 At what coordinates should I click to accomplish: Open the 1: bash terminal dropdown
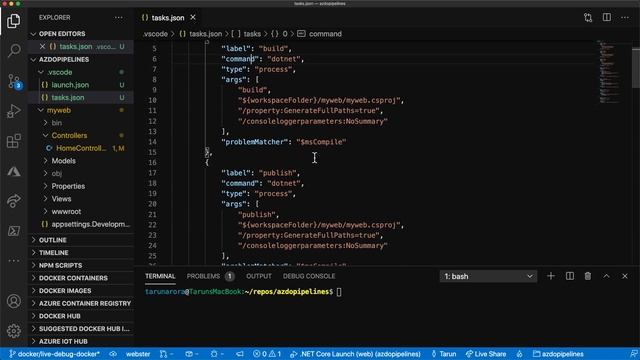click(488, 276)
